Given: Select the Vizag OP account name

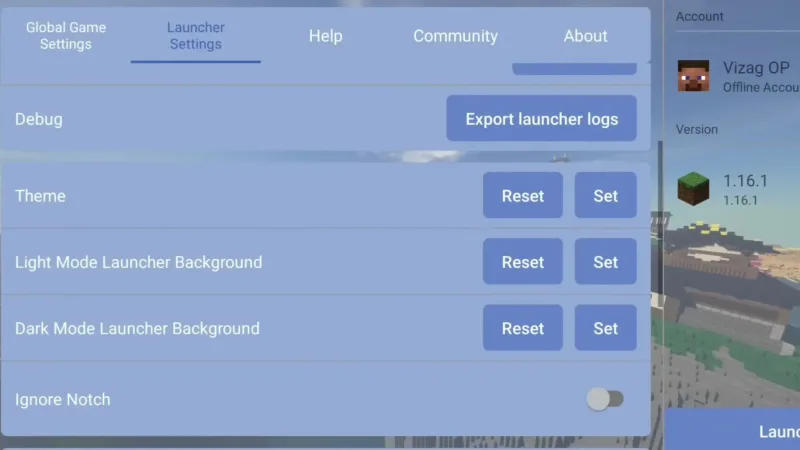Looking at the screenshot, I should point(756,68).
